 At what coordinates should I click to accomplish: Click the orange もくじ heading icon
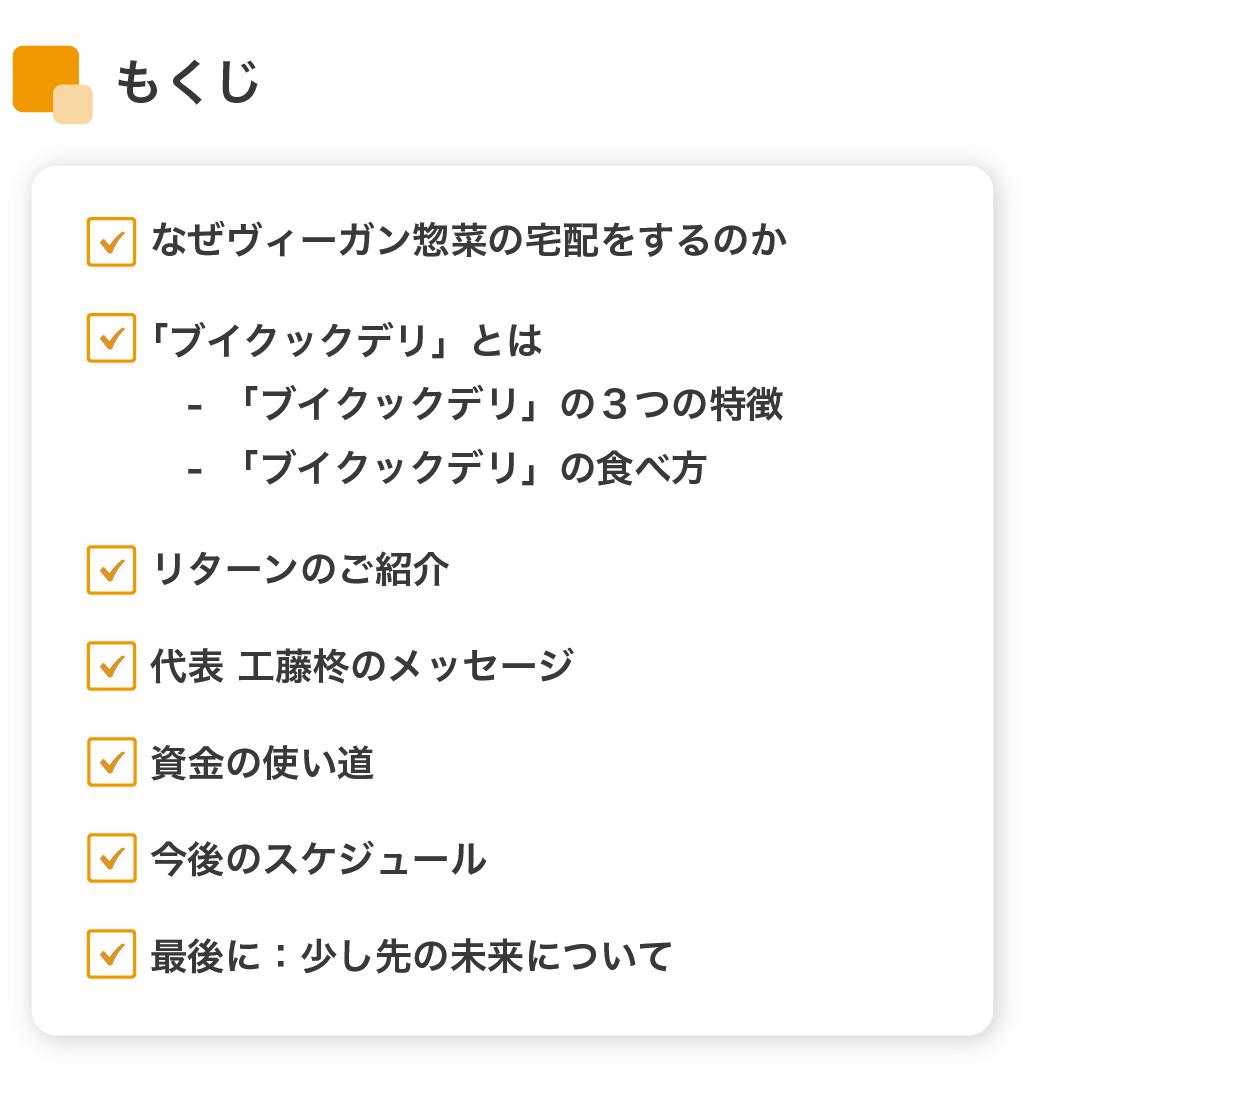click(51, 83)
